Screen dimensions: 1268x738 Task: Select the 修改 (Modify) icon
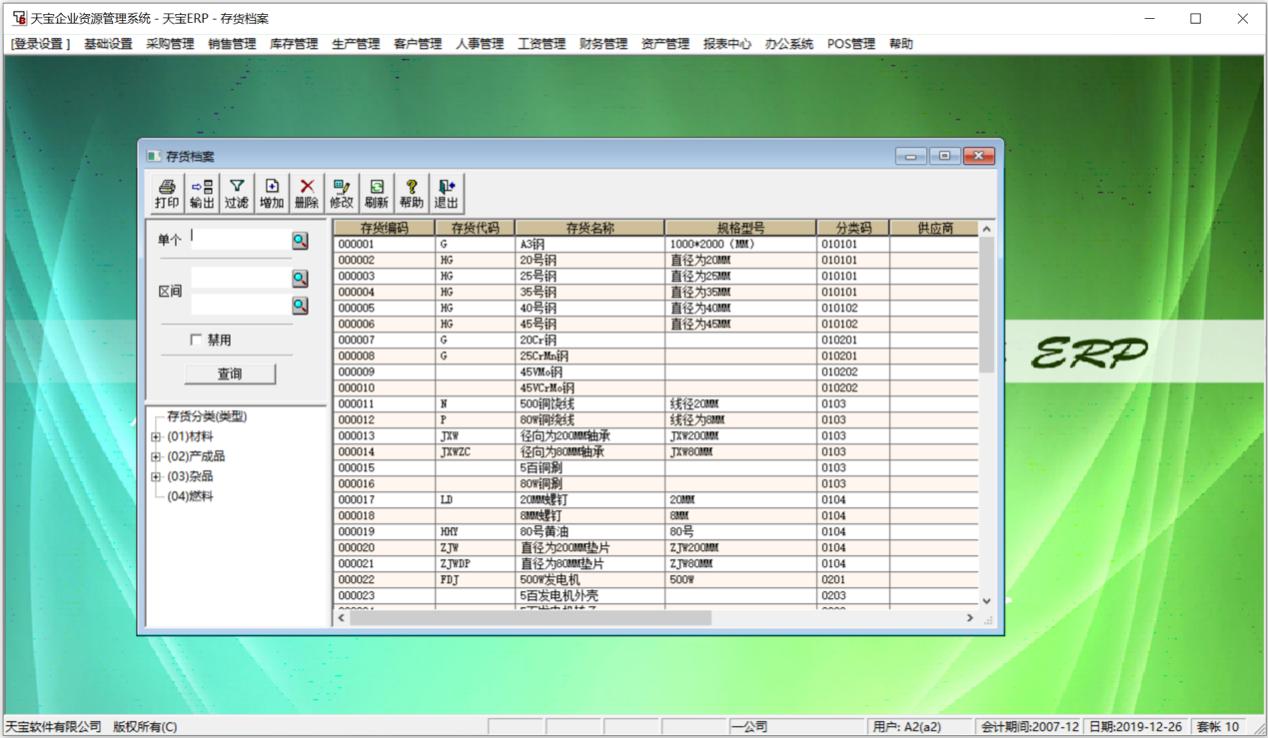pos(340,190)
